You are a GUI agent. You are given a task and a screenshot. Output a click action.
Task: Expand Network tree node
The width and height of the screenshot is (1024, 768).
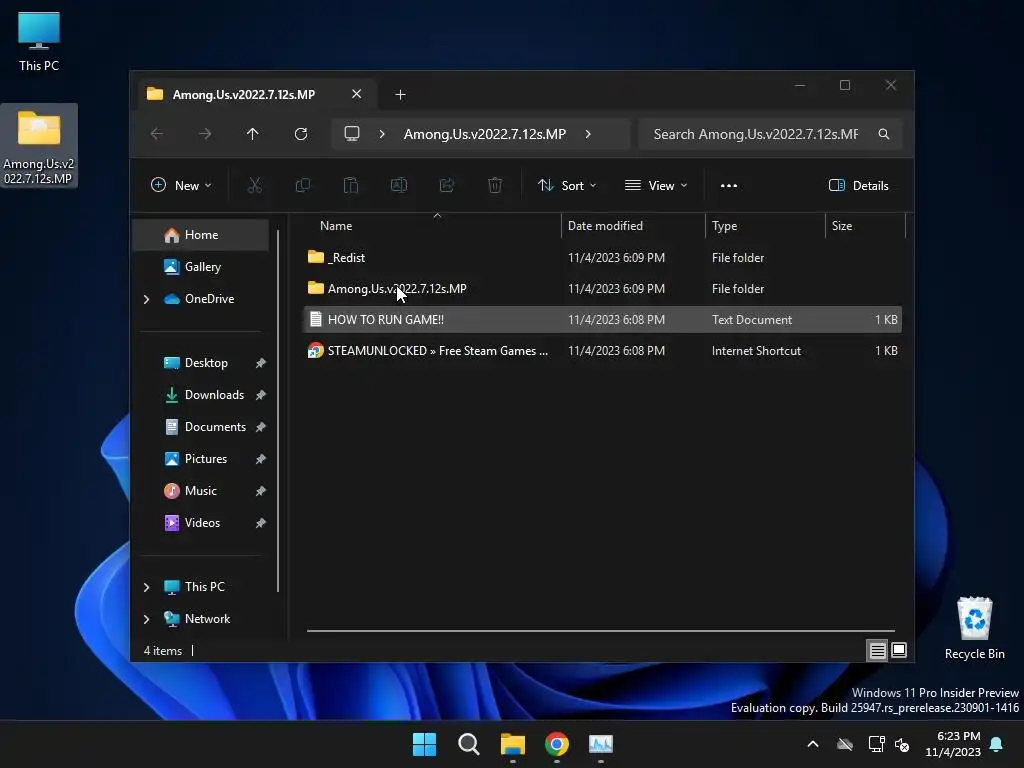click(x=146, y=619)
